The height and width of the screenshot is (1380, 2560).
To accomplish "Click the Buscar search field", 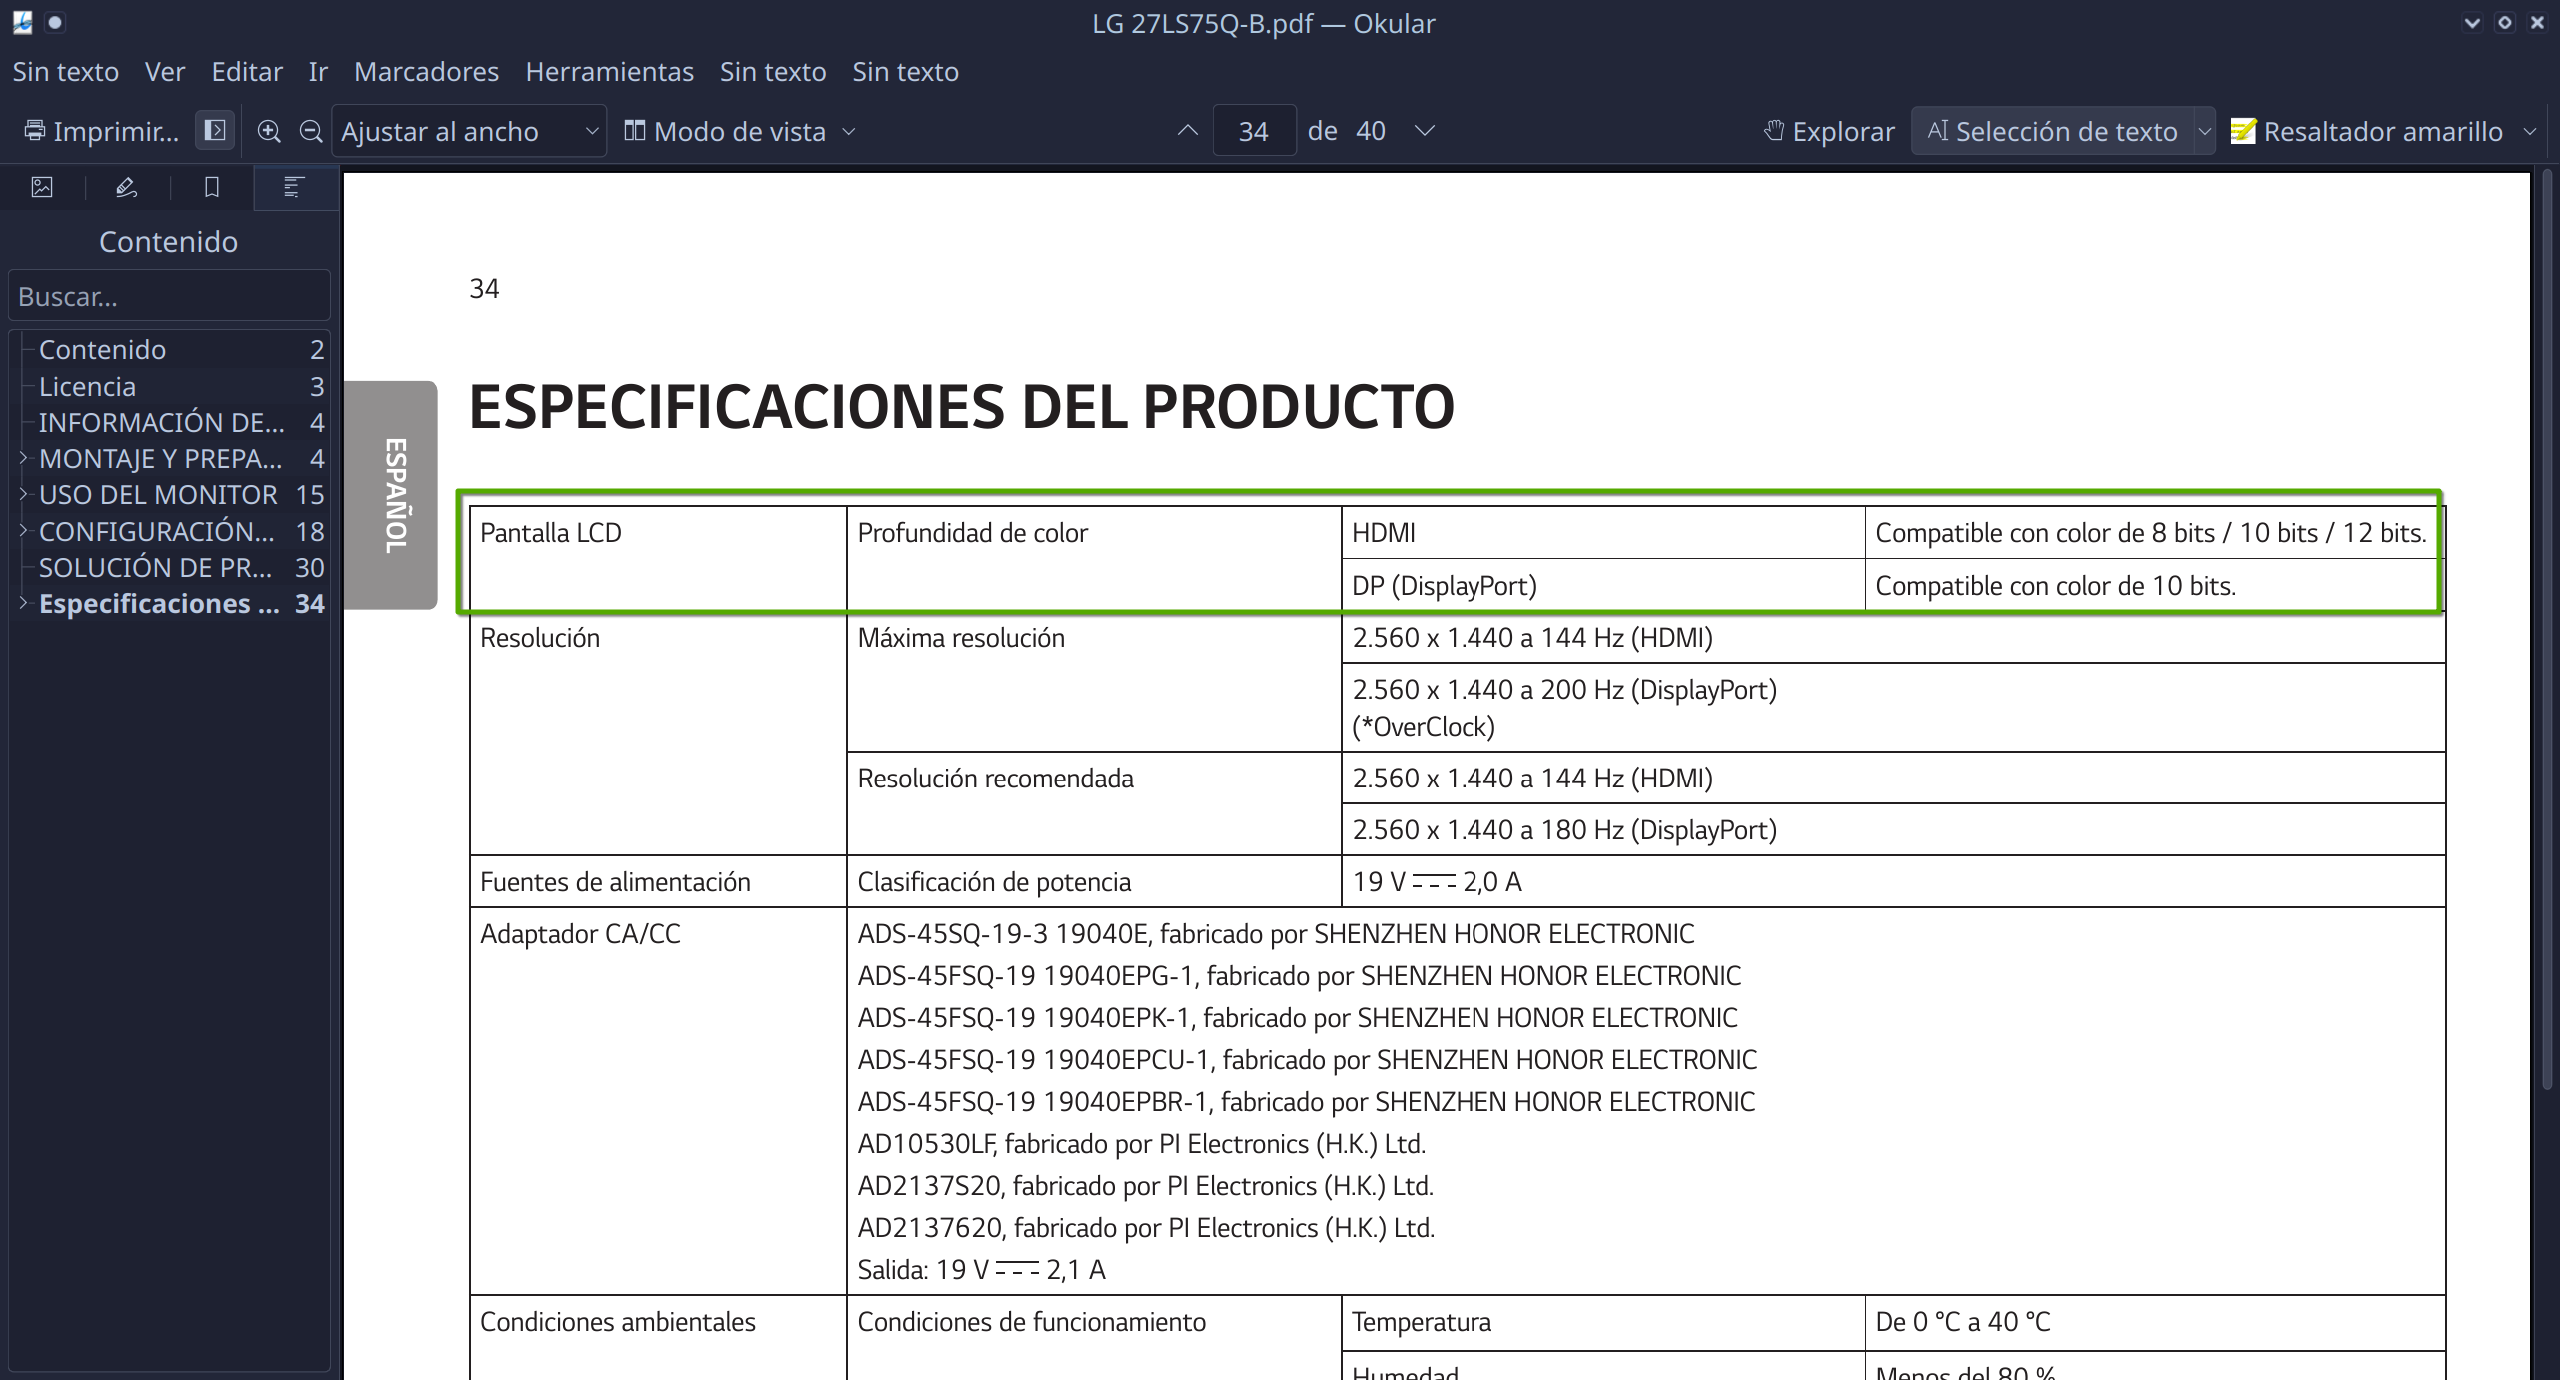I will click(169, 297).
